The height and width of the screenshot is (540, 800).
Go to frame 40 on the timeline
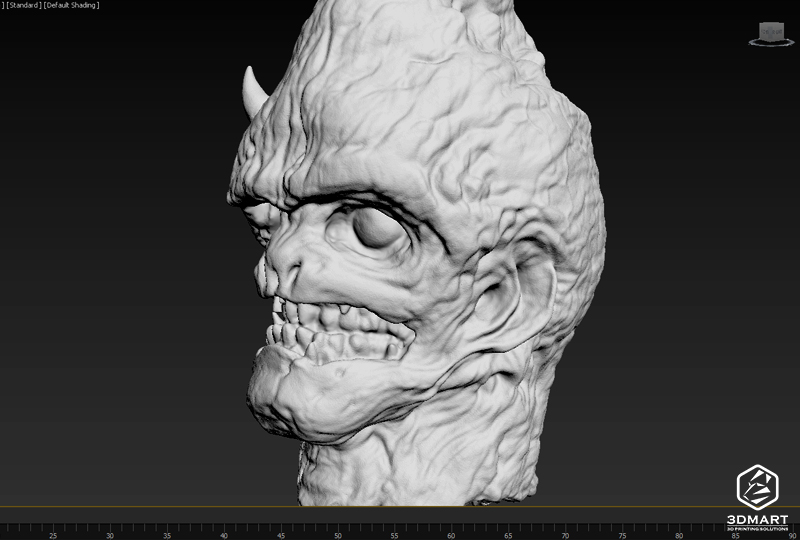[x=223, y=529]
